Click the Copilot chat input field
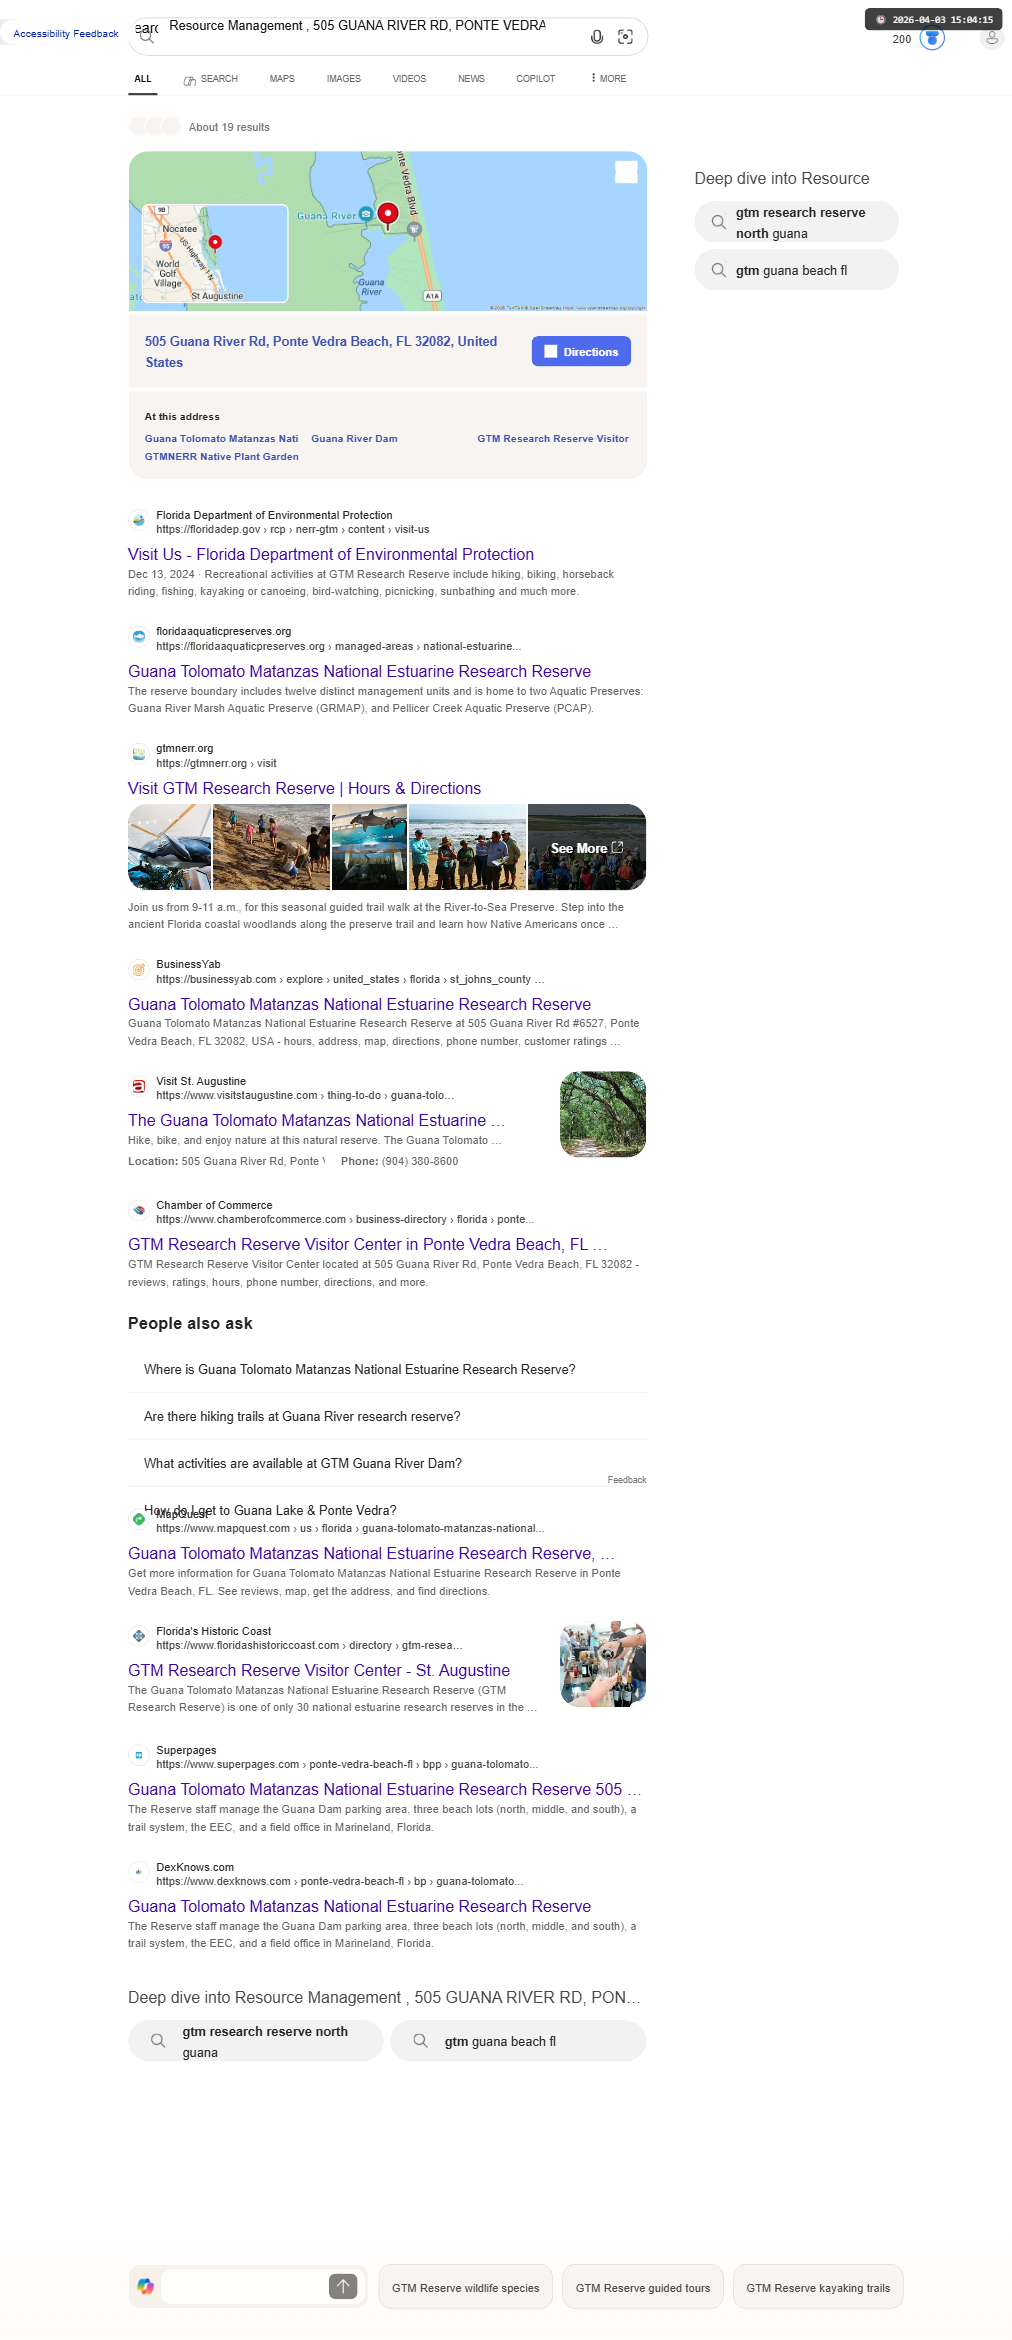Image resolution: width=1012 pixels, height=2340 pixels. pos(244,2286)
